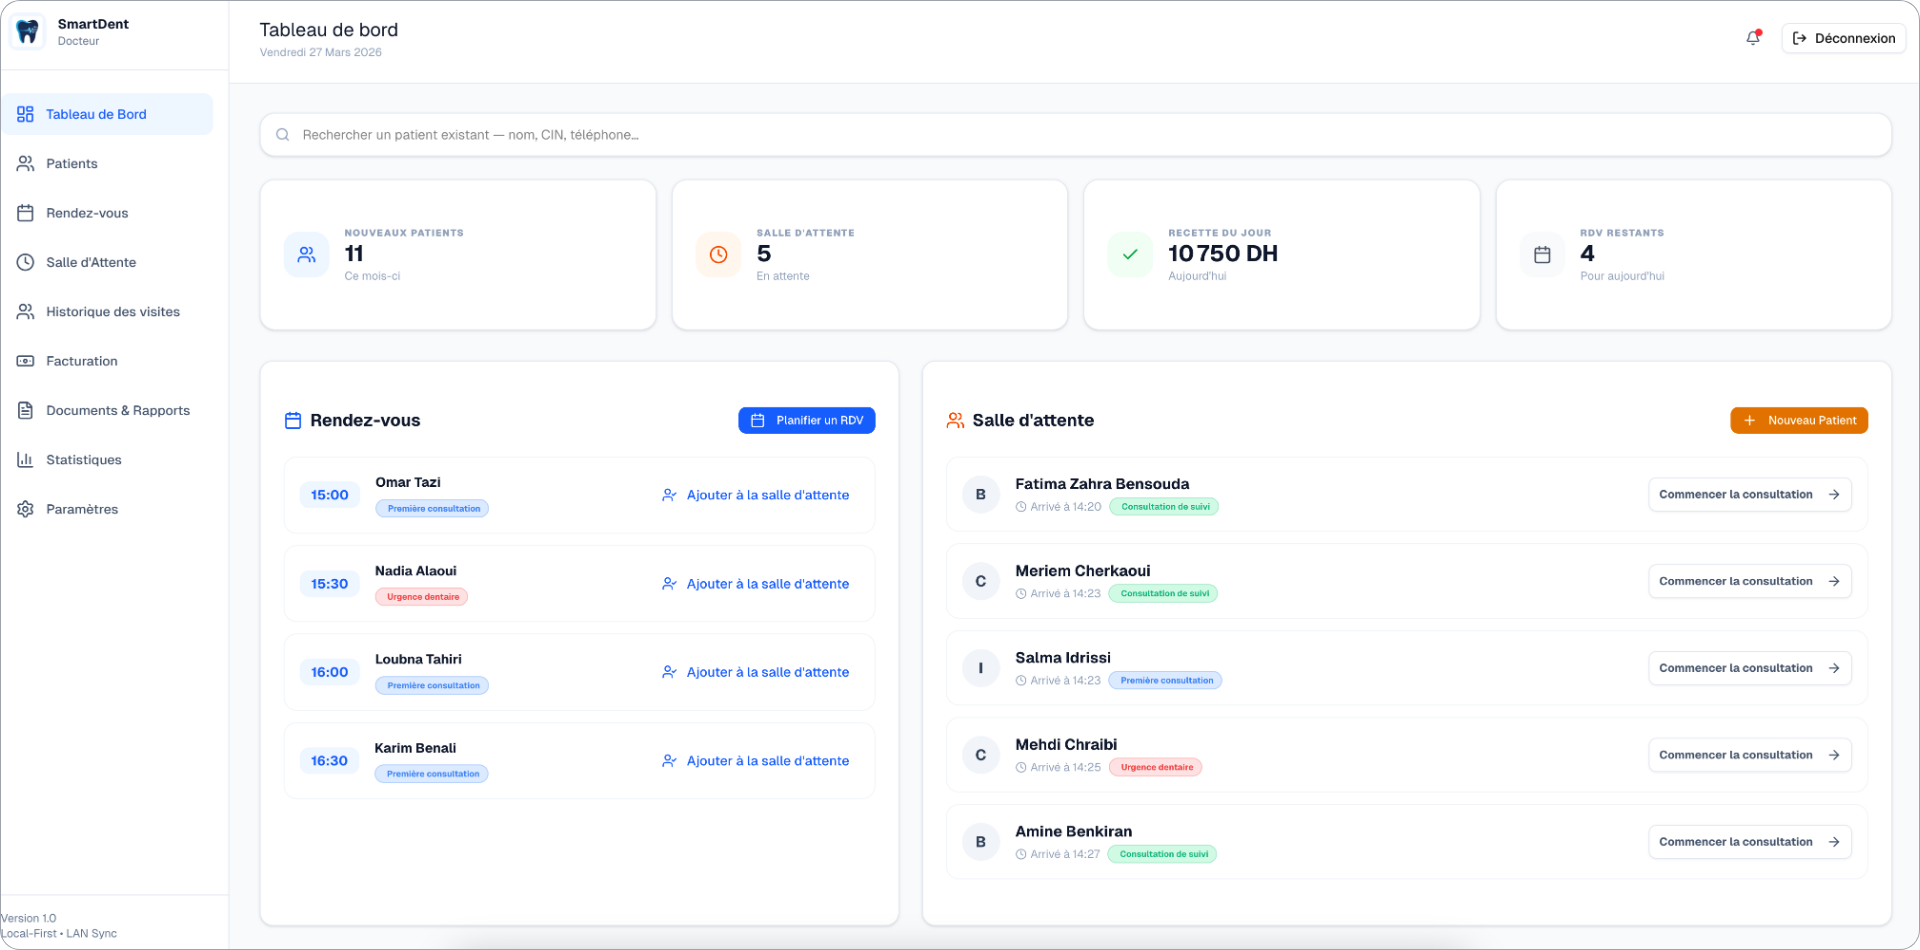Click the Nouveaux Patients people icon

(306, 255)
